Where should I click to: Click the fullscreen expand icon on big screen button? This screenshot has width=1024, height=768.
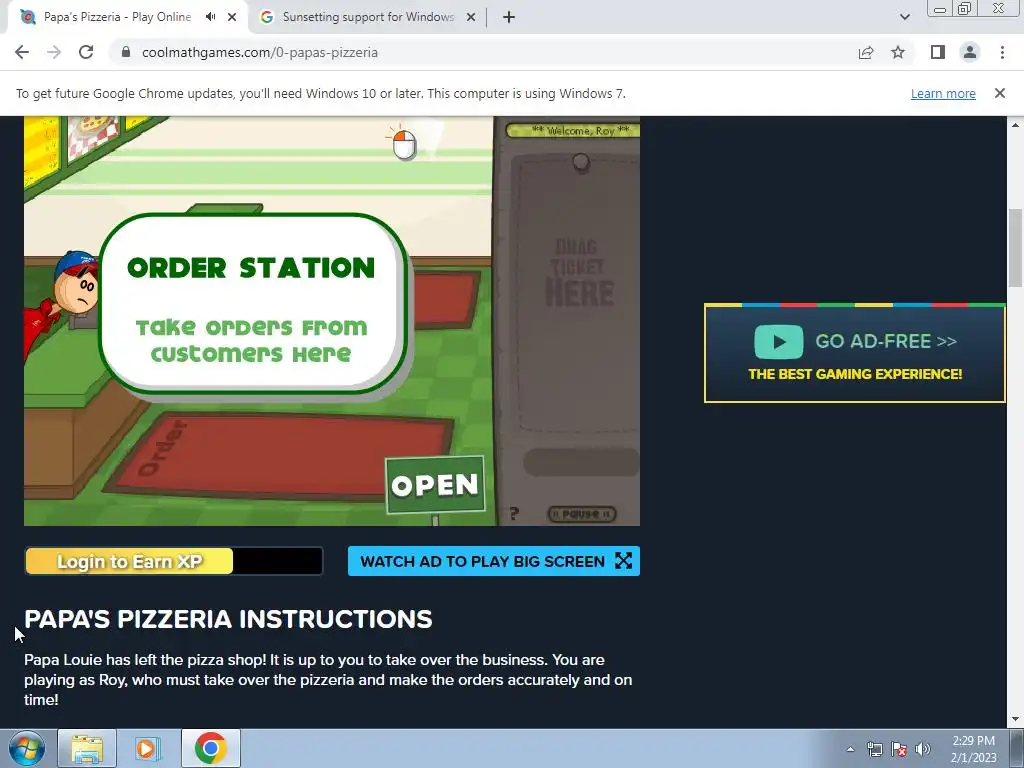click(624, 561)
